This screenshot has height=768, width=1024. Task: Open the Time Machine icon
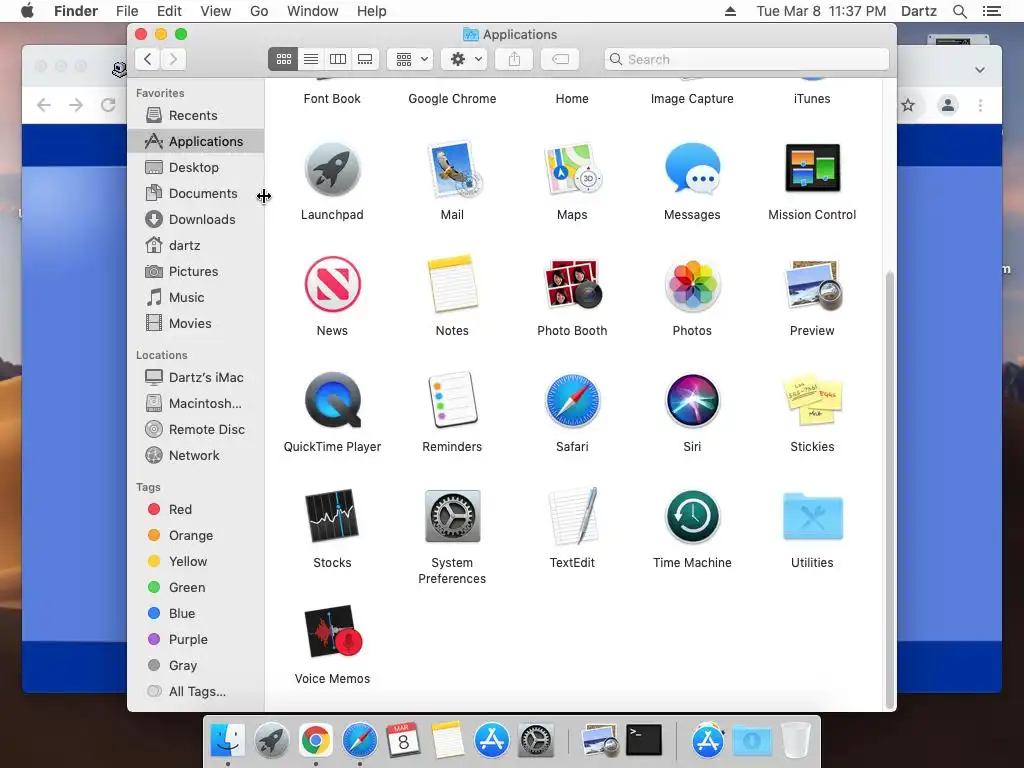point(692,516)
